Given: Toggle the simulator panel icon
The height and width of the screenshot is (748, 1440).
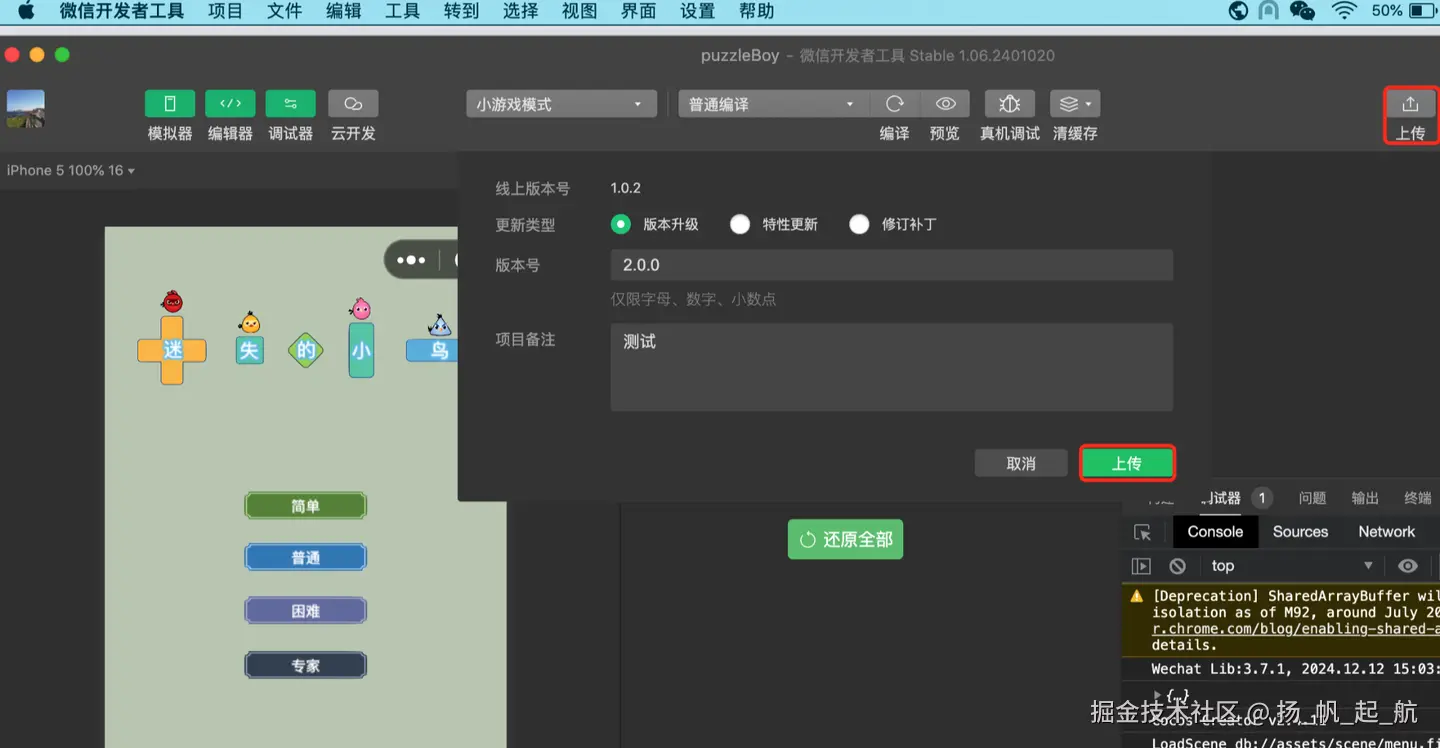Looking at the screenshot, I should pos(170,104).
